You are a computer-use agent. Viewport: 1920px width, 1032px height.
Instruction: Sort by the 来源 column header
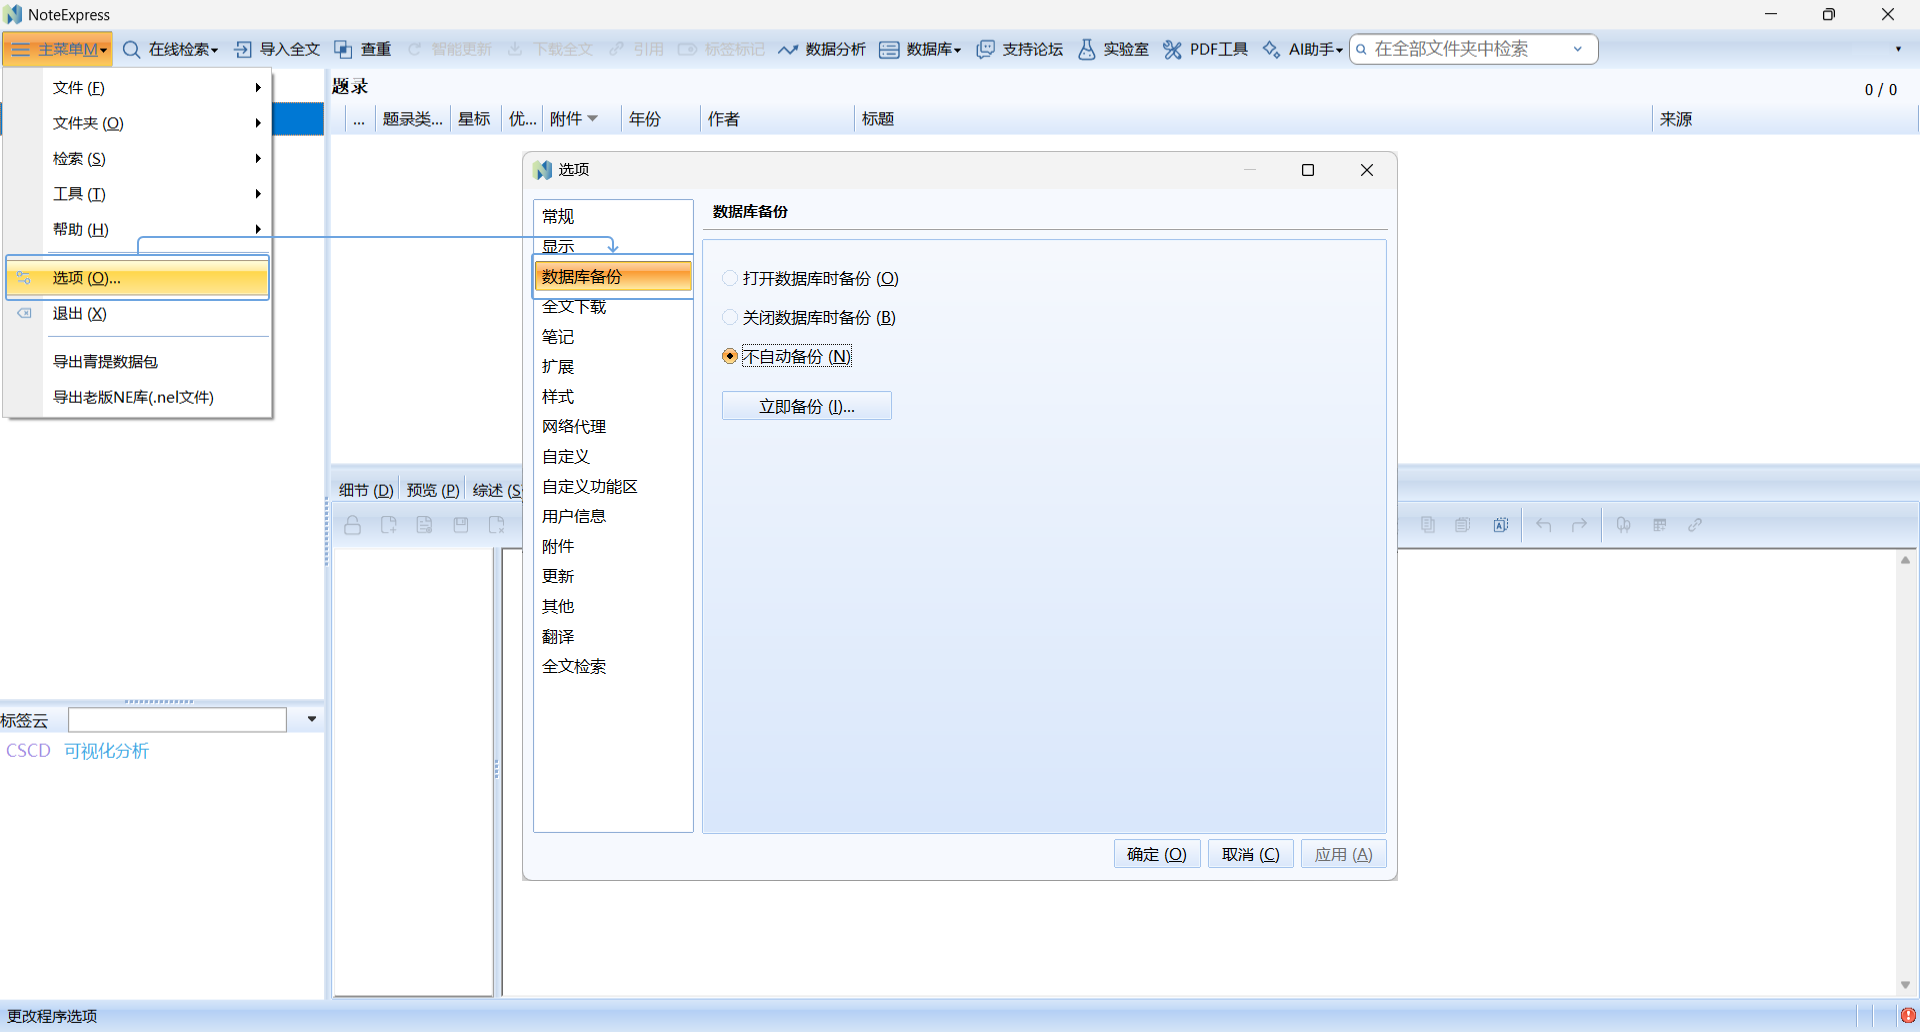(1785, 119)
